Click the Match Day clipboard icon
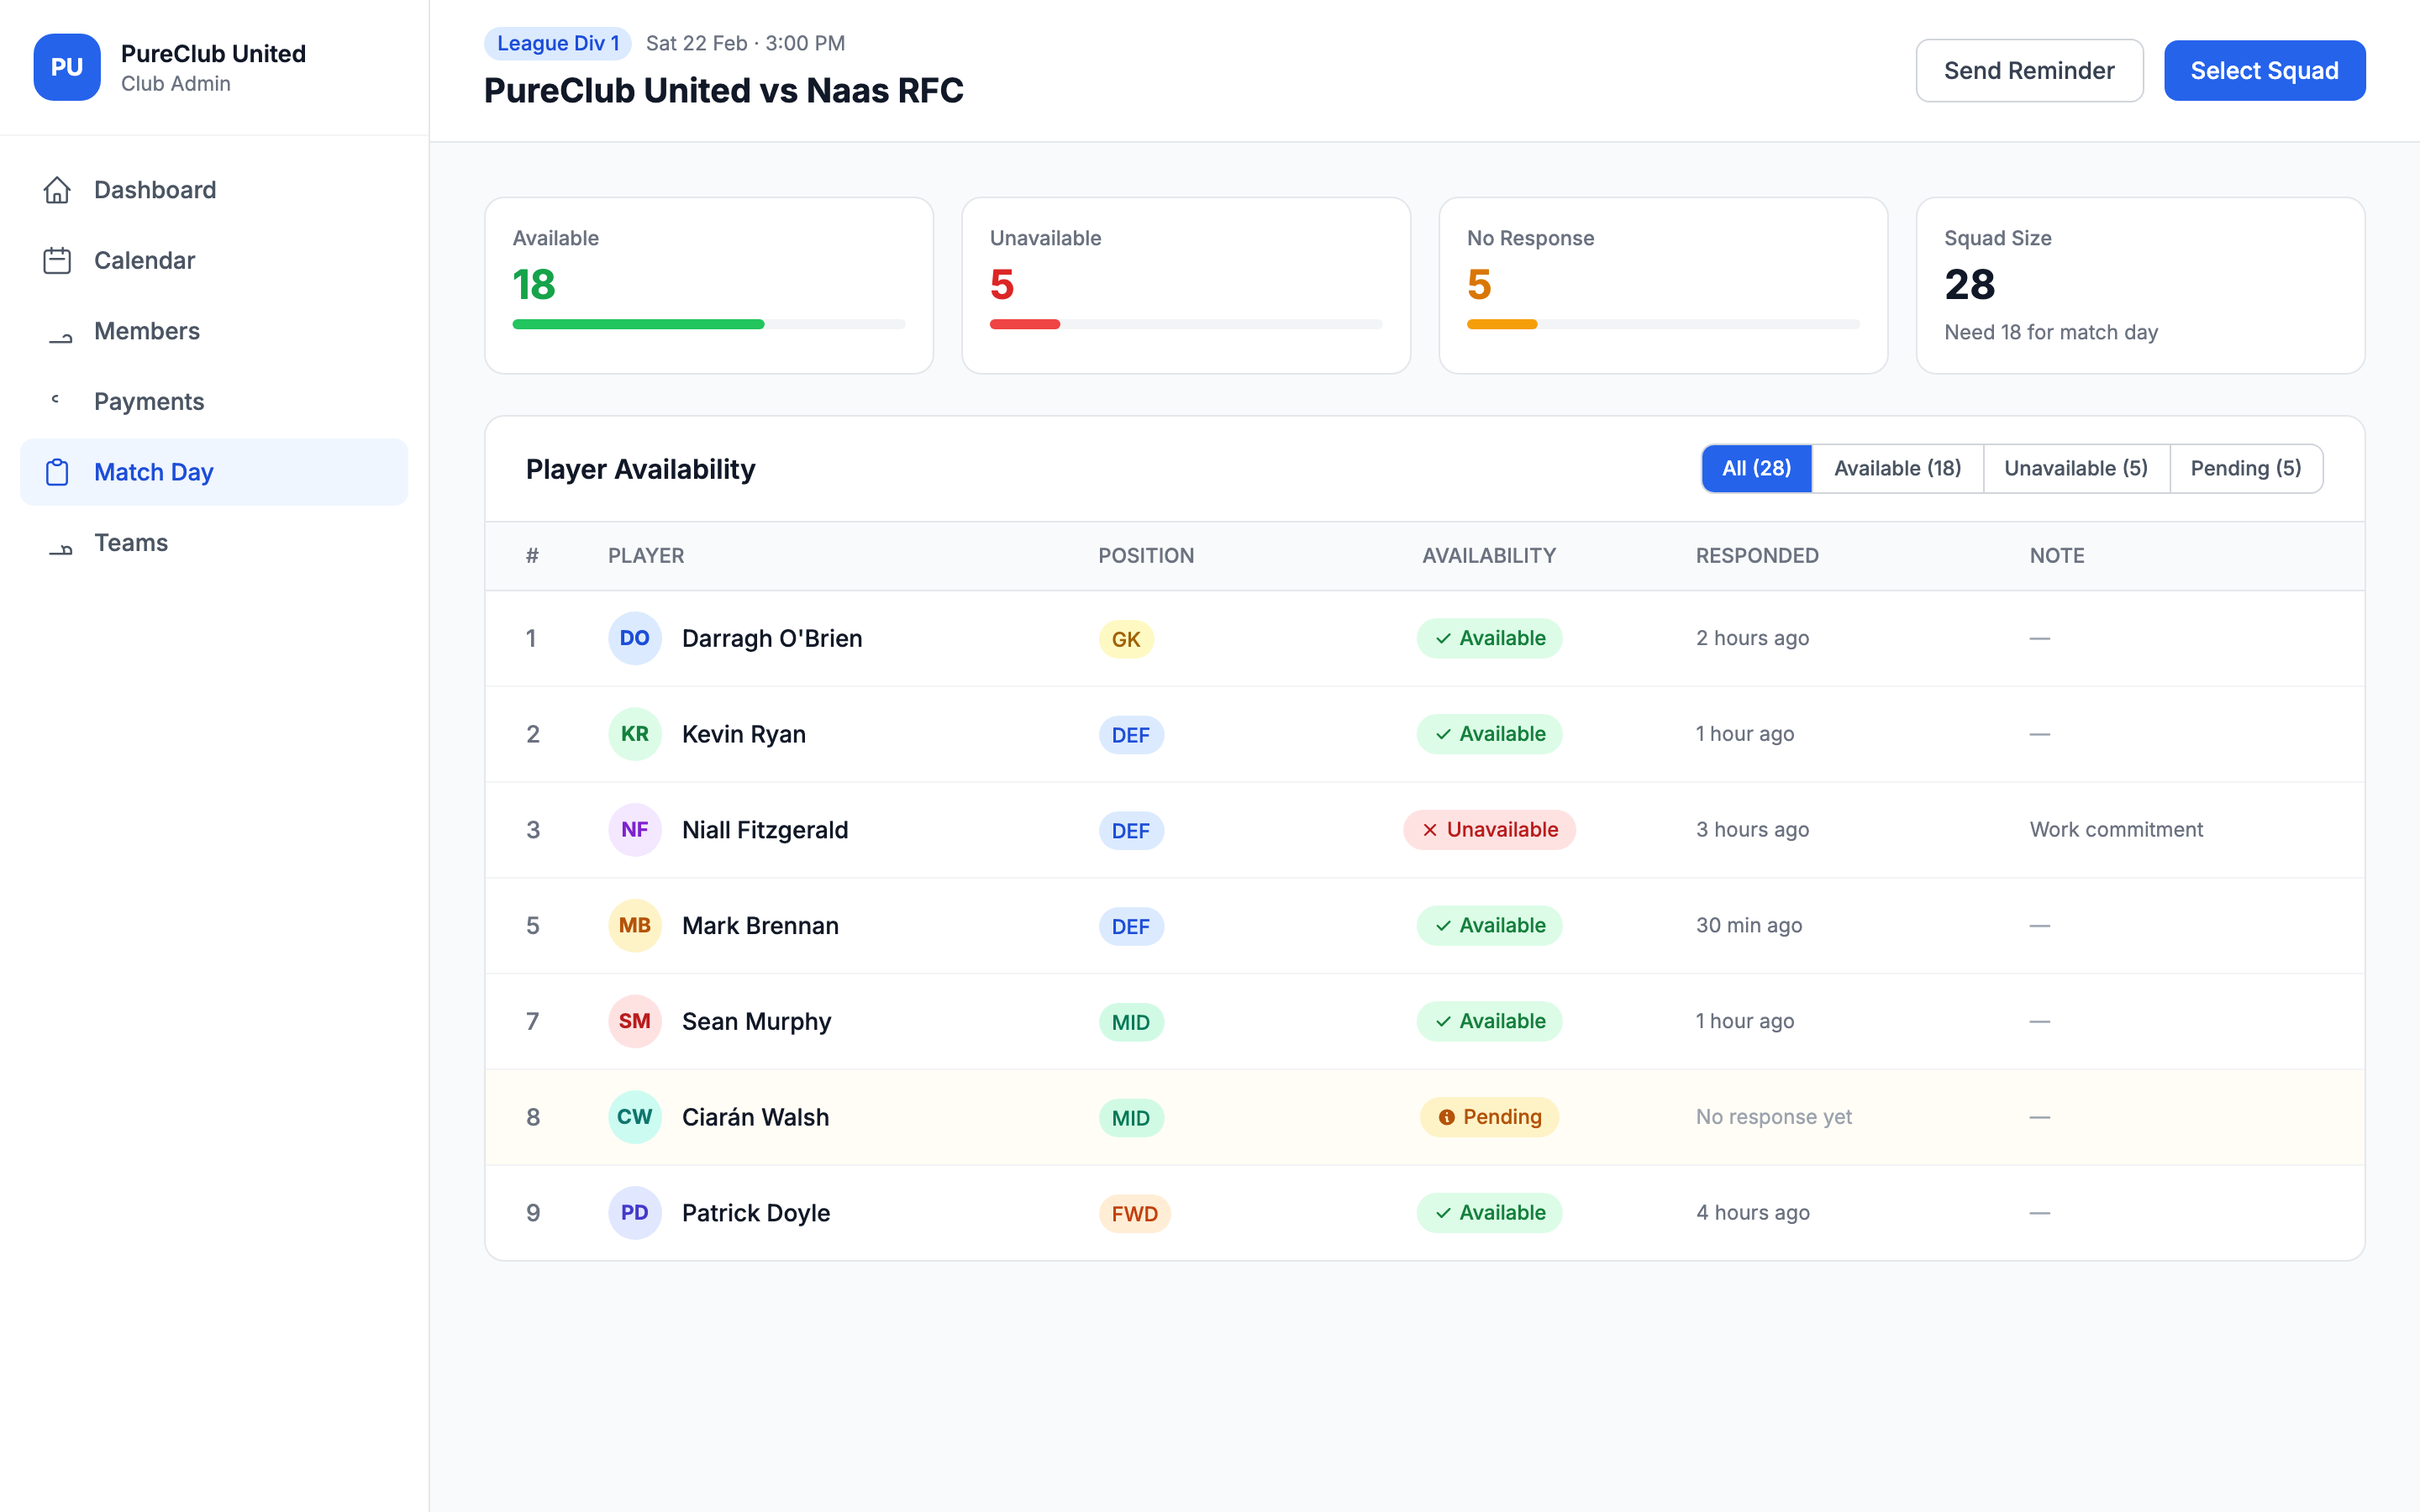The width and height of the screenshot is (2420, 1512). coord(57,472)
